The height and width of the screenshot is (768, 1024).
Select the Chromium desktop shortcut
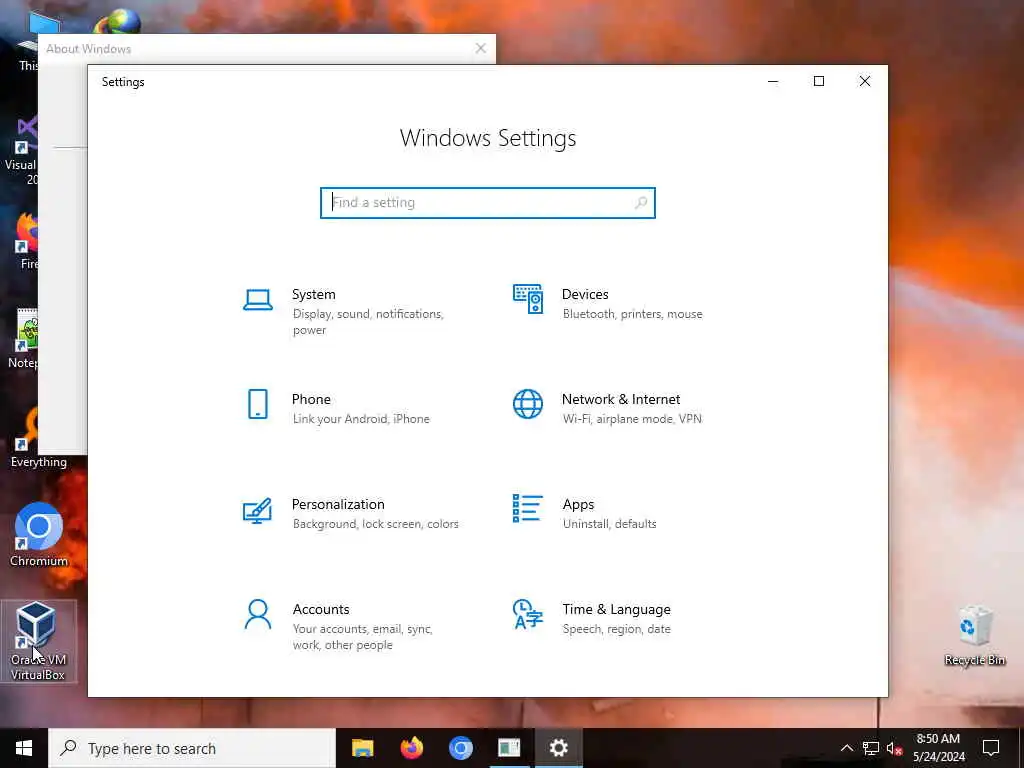coord(39,536)
